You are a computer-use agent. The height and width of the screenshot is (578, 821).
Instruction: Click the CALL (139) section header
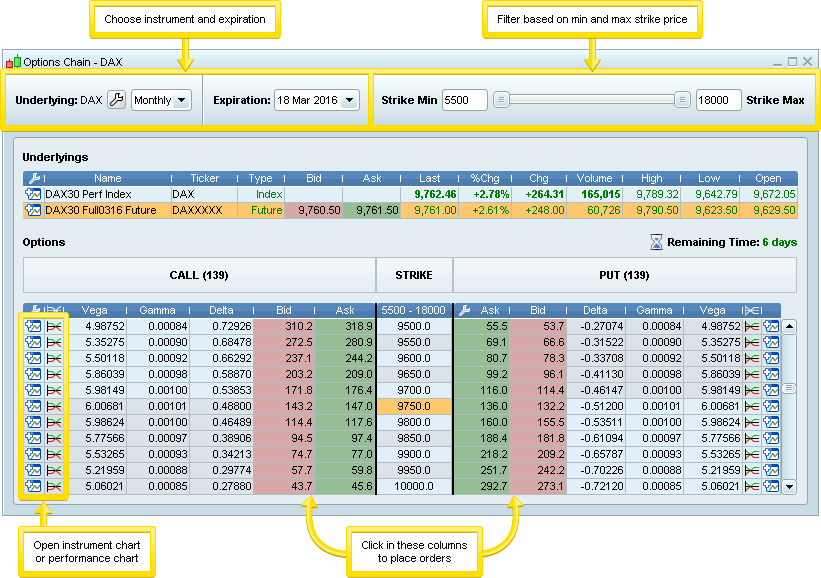pyautogui.click(x=199, y=275)
